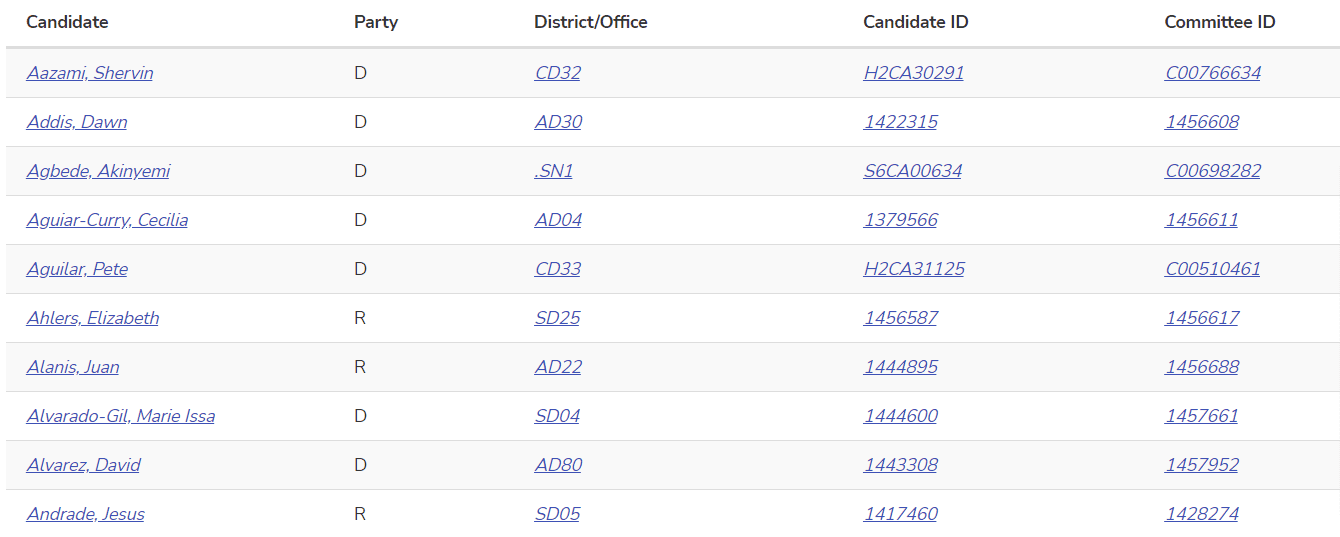Click committee ID 1456608
The width and height of the screenshot is (1340, 537).
[x=1202, y=122]
